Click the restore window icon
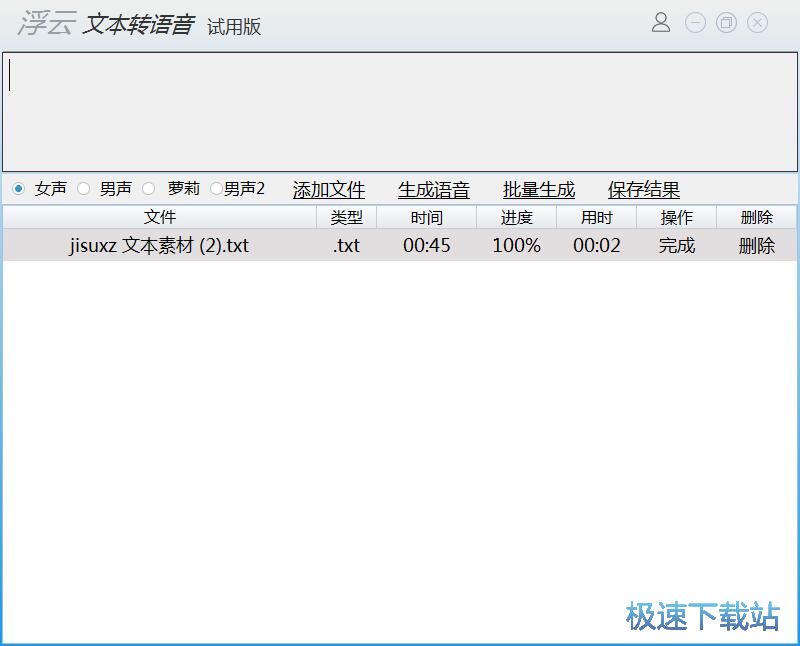800x646 pixels. [726, 22]
